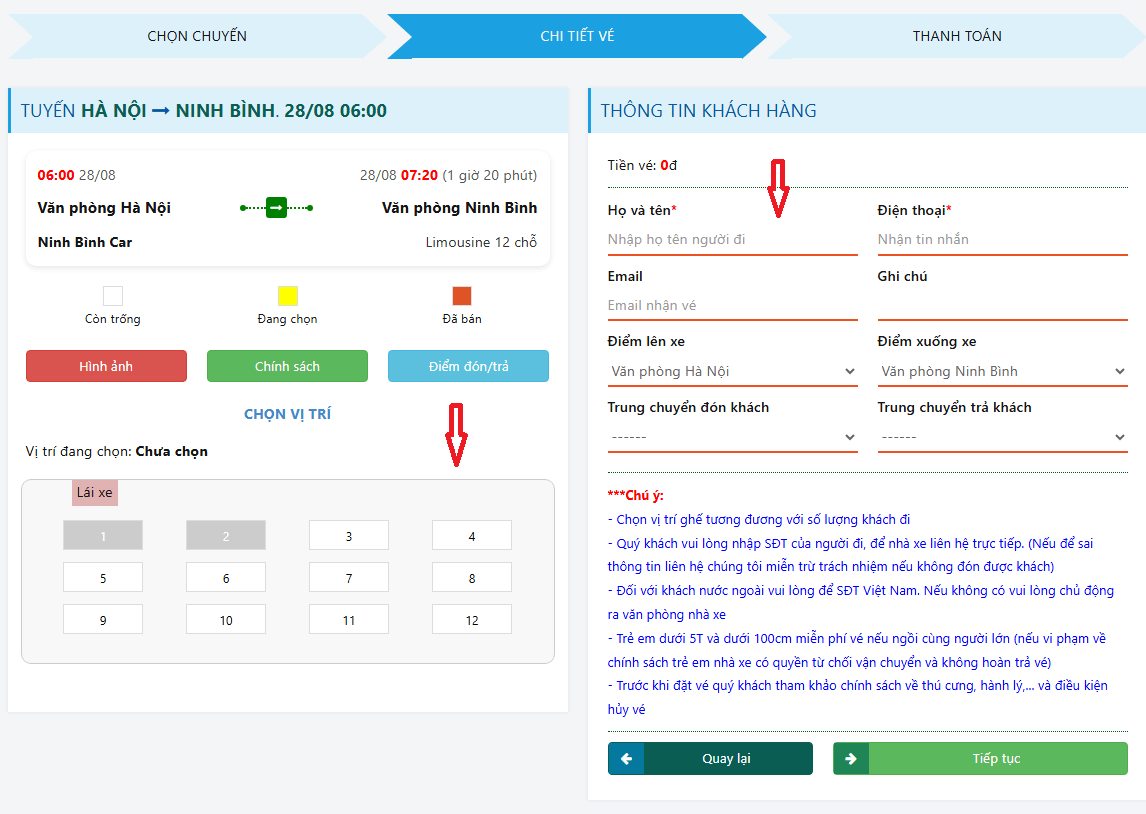Select seat number 3
The height and width of the screenshot is (814, 1146).
pyautogui.click(x=348, y=536)
